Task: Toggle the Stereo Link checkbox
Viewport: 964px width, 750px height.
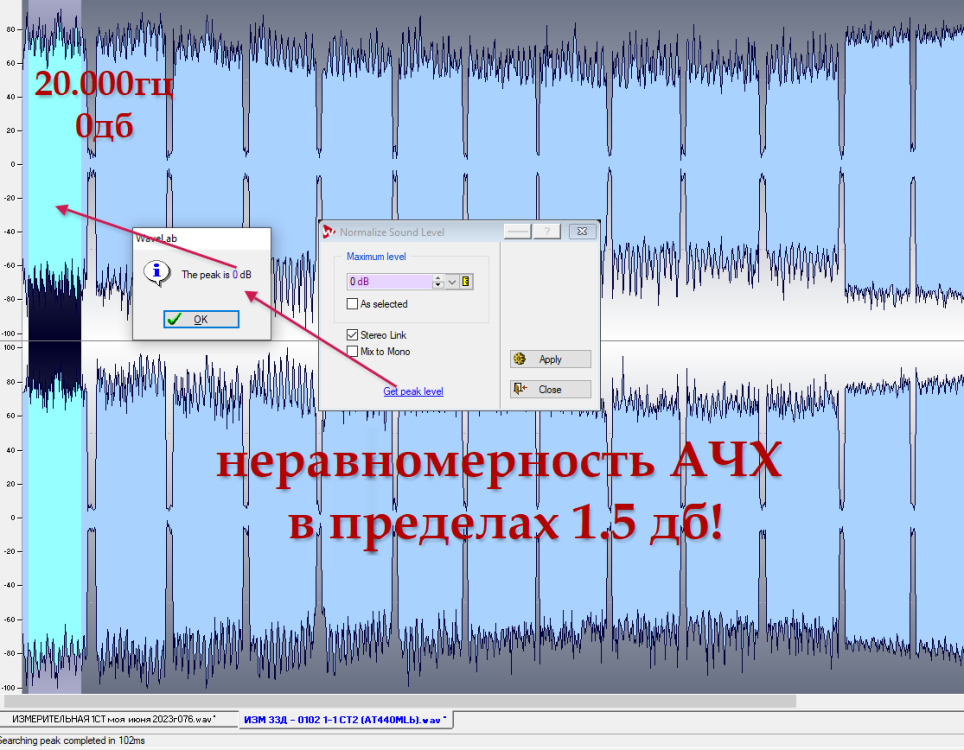Action: [x=352, y=335]
